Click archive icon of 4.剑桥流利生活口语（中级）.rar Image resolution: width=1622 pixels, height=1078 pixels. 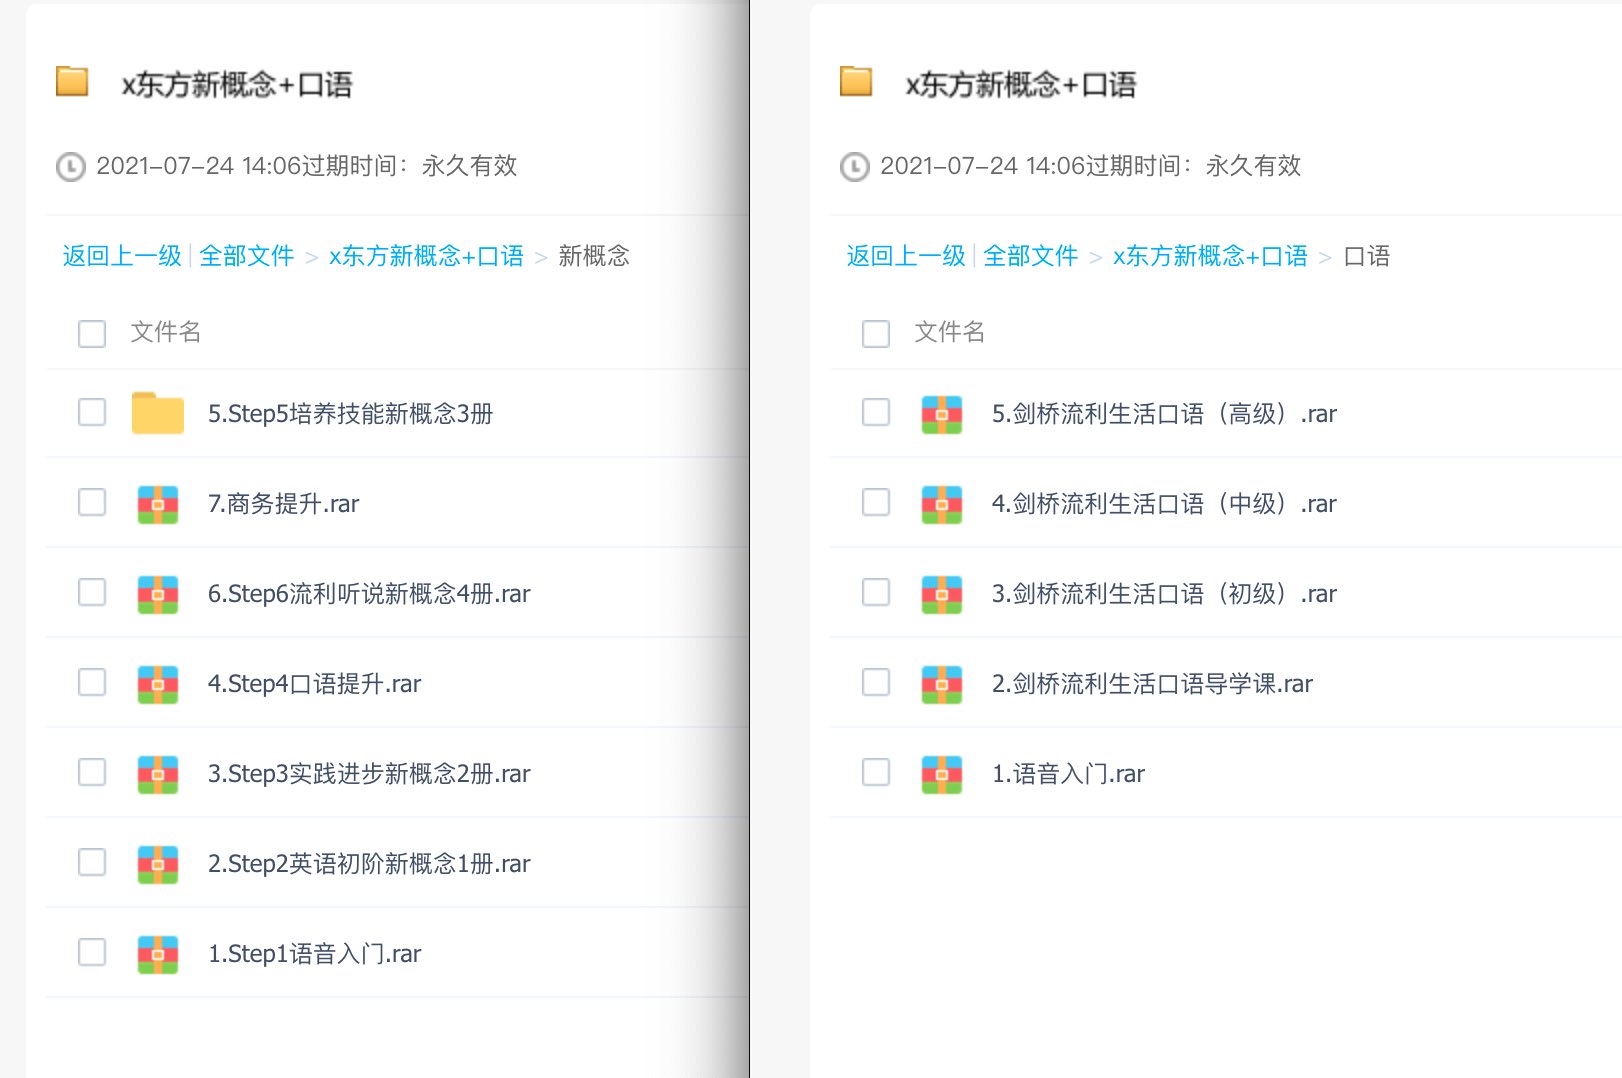click(x=942, y=504)
